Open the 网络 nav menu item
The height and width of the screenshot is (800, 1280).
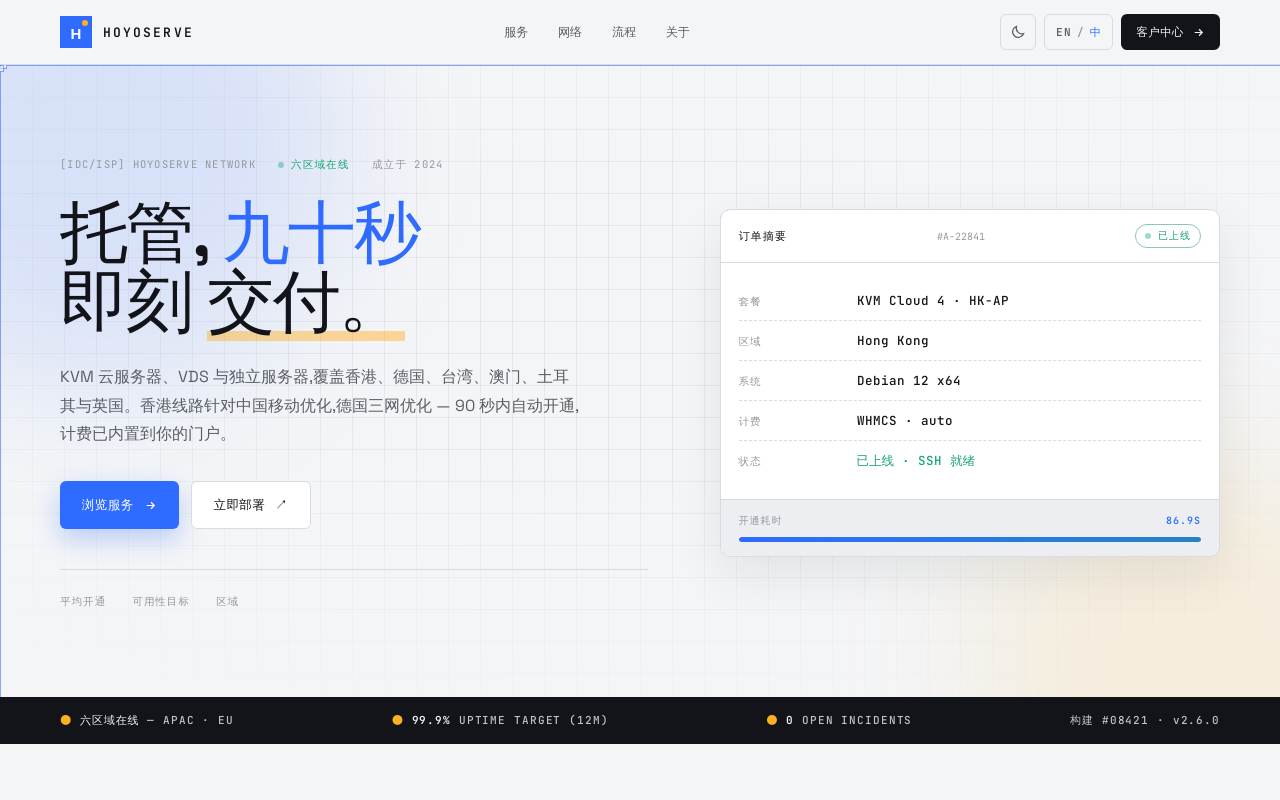[x=570, y=32]
